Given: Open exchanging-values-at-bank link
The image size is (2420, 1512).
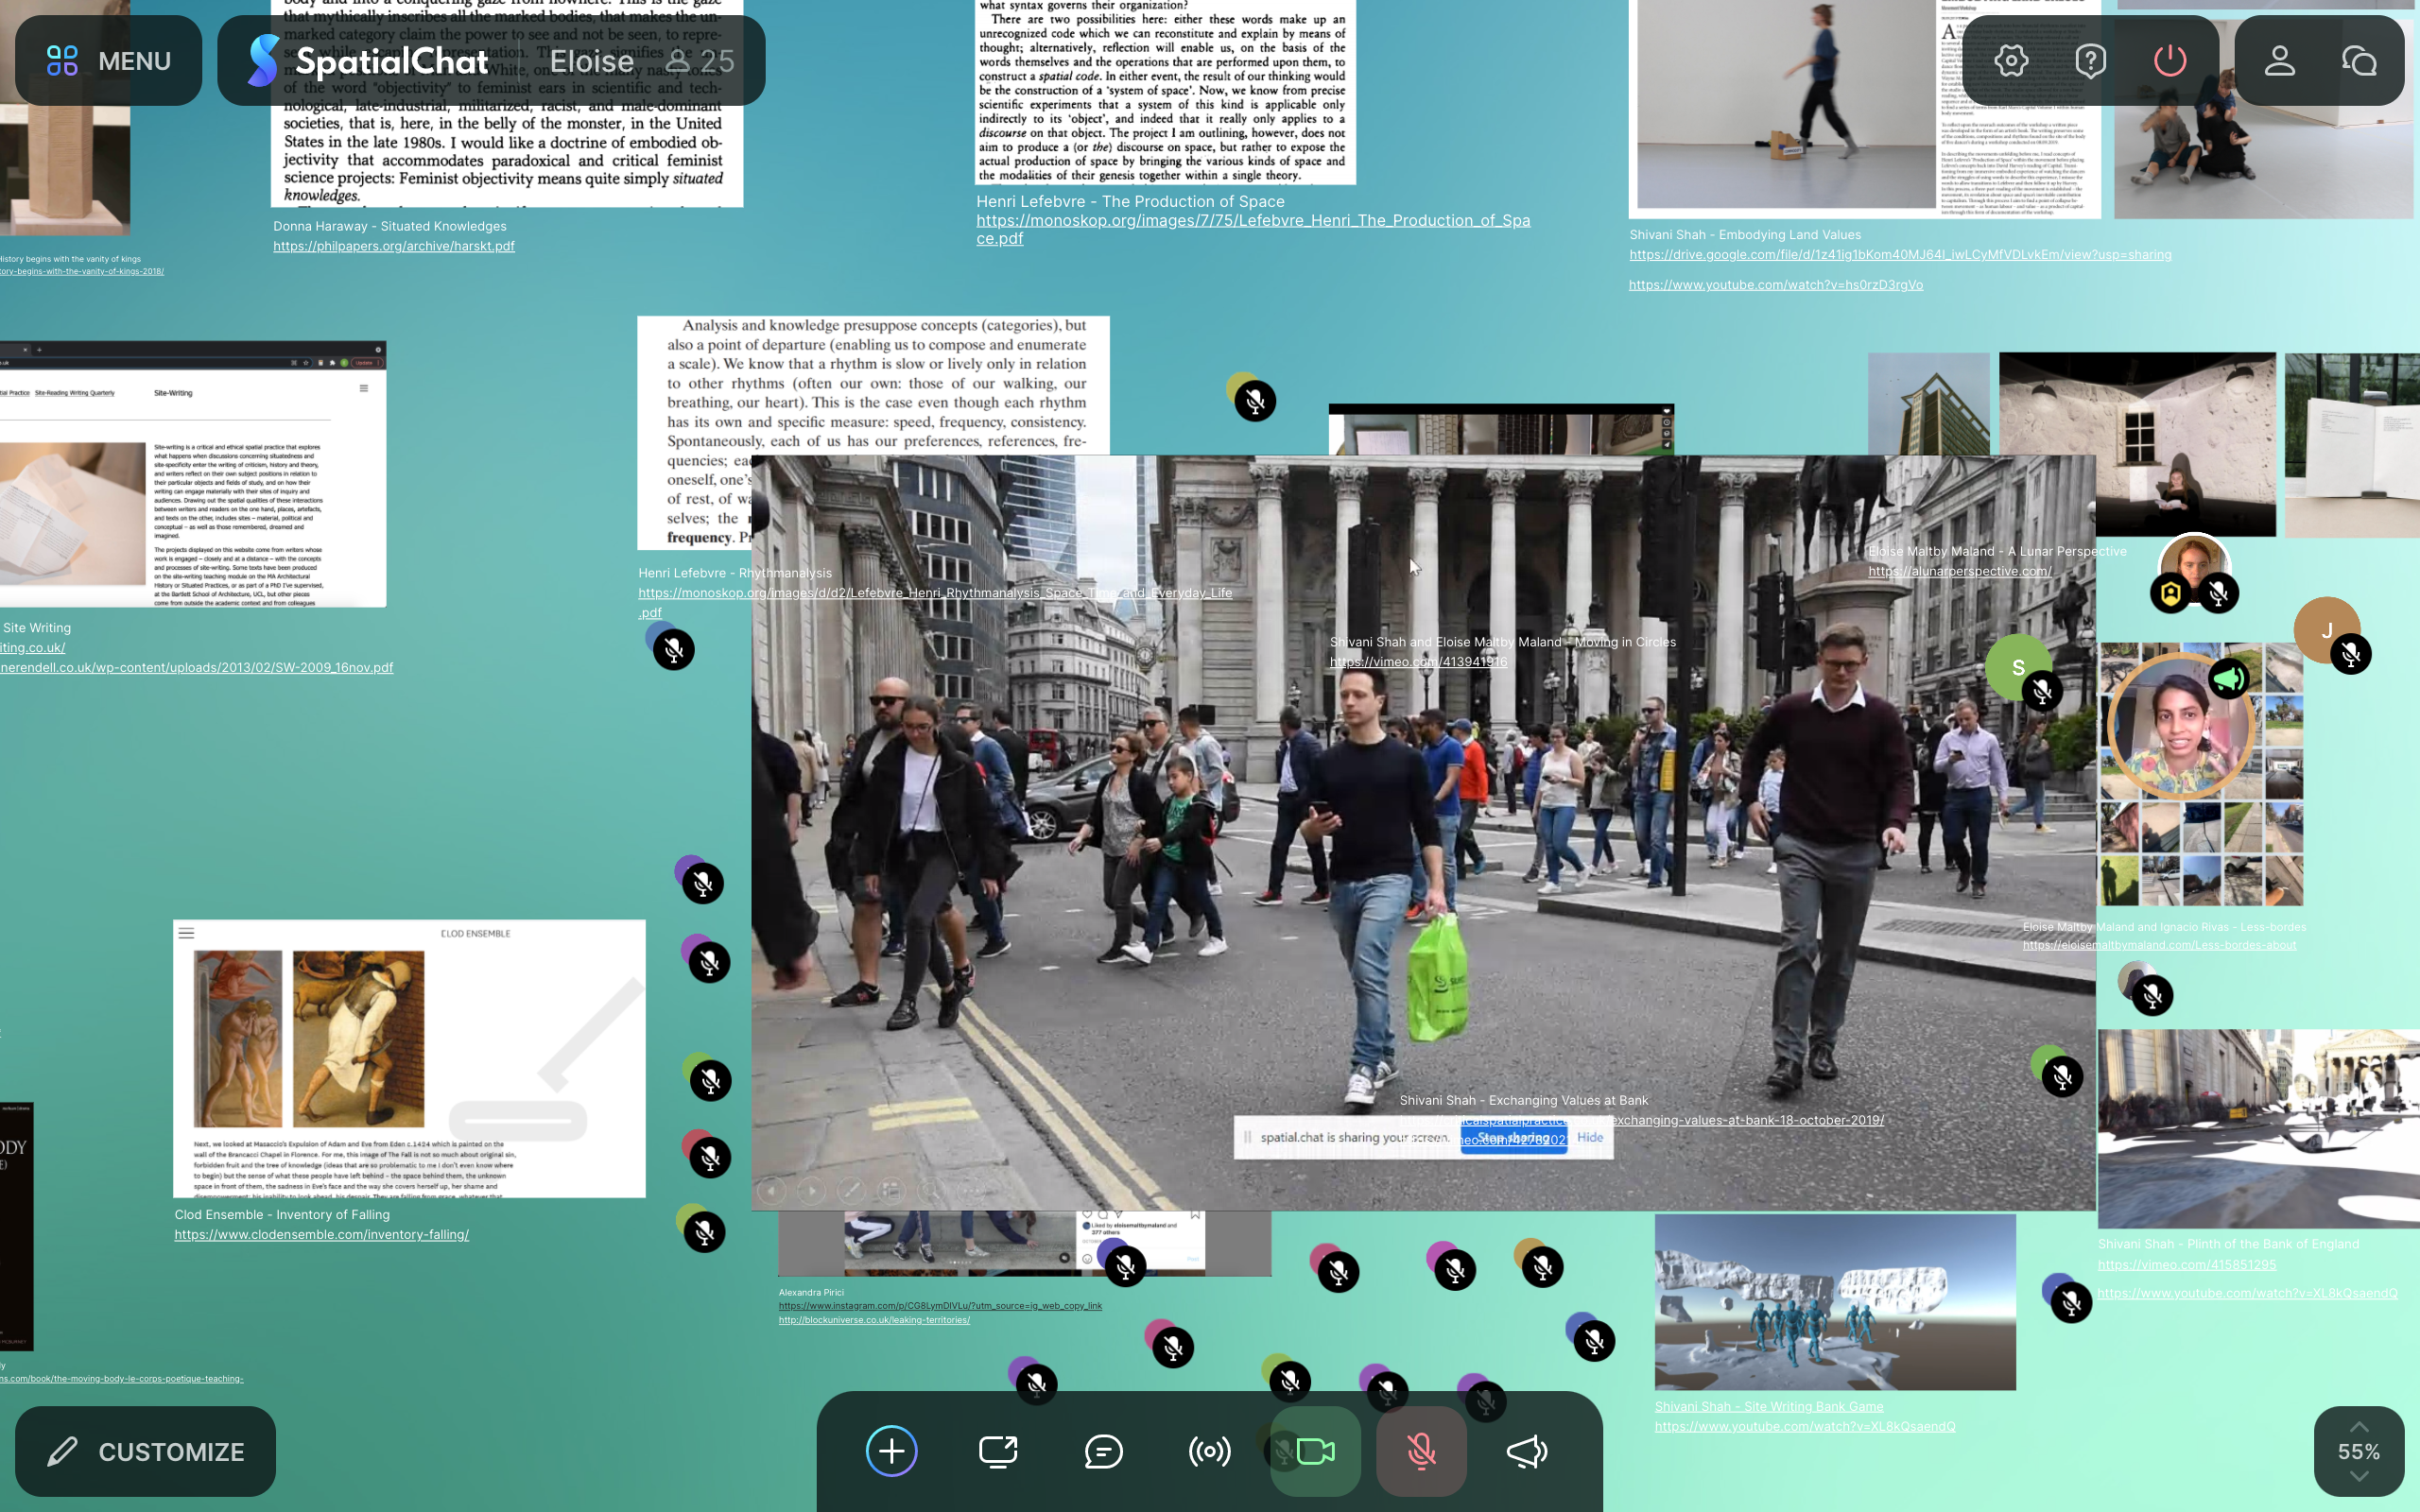Looking at the screenshot, I should tap(1641, 1120).
